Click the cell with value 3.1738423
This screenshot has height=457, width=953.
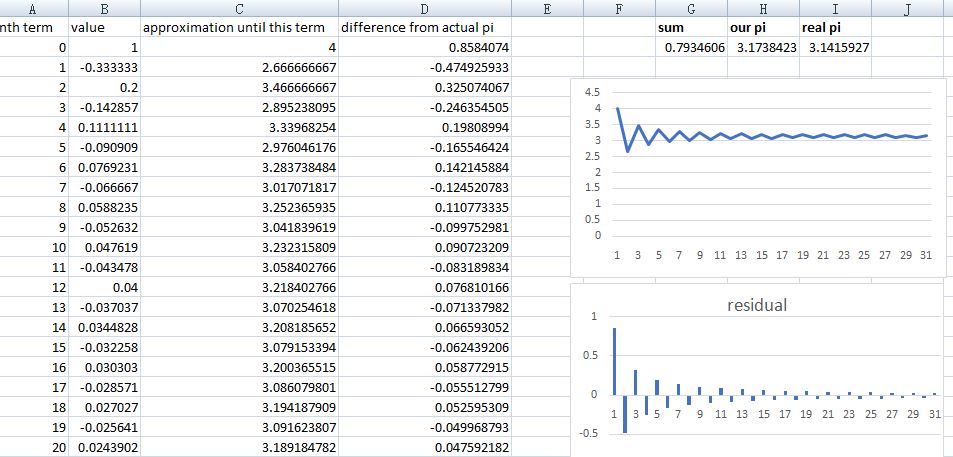[763, 47]
